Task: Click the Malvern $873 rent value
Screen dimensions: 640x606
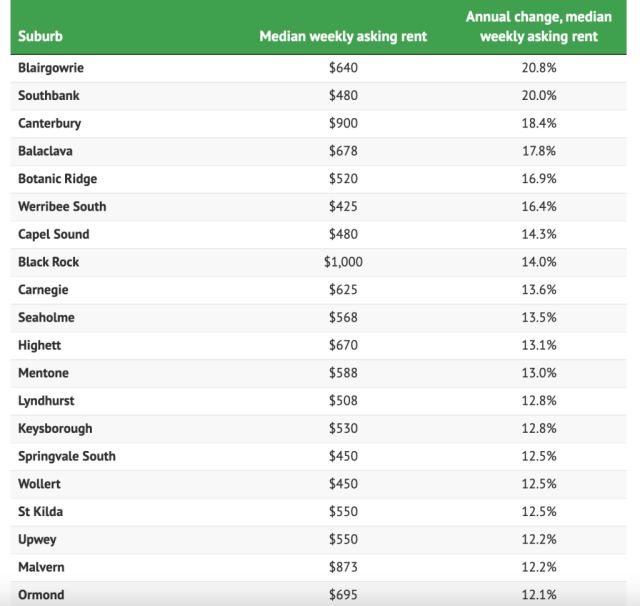Action: pos(342,567)
